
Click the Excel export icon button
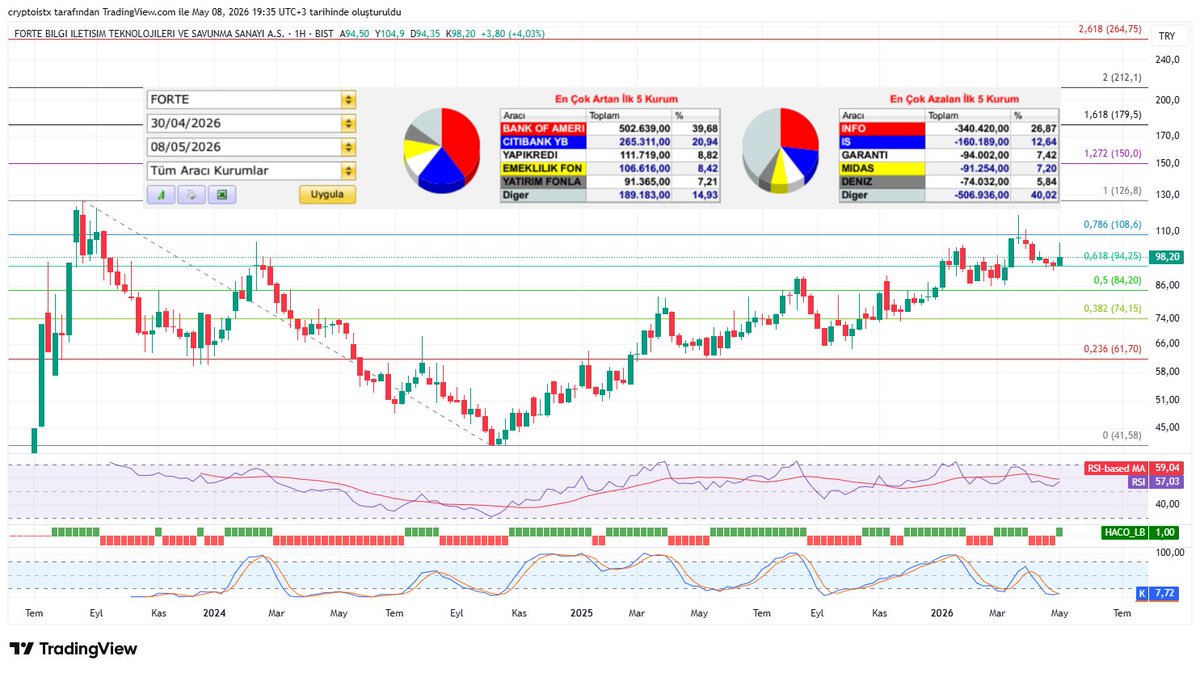tap(221, 195)
